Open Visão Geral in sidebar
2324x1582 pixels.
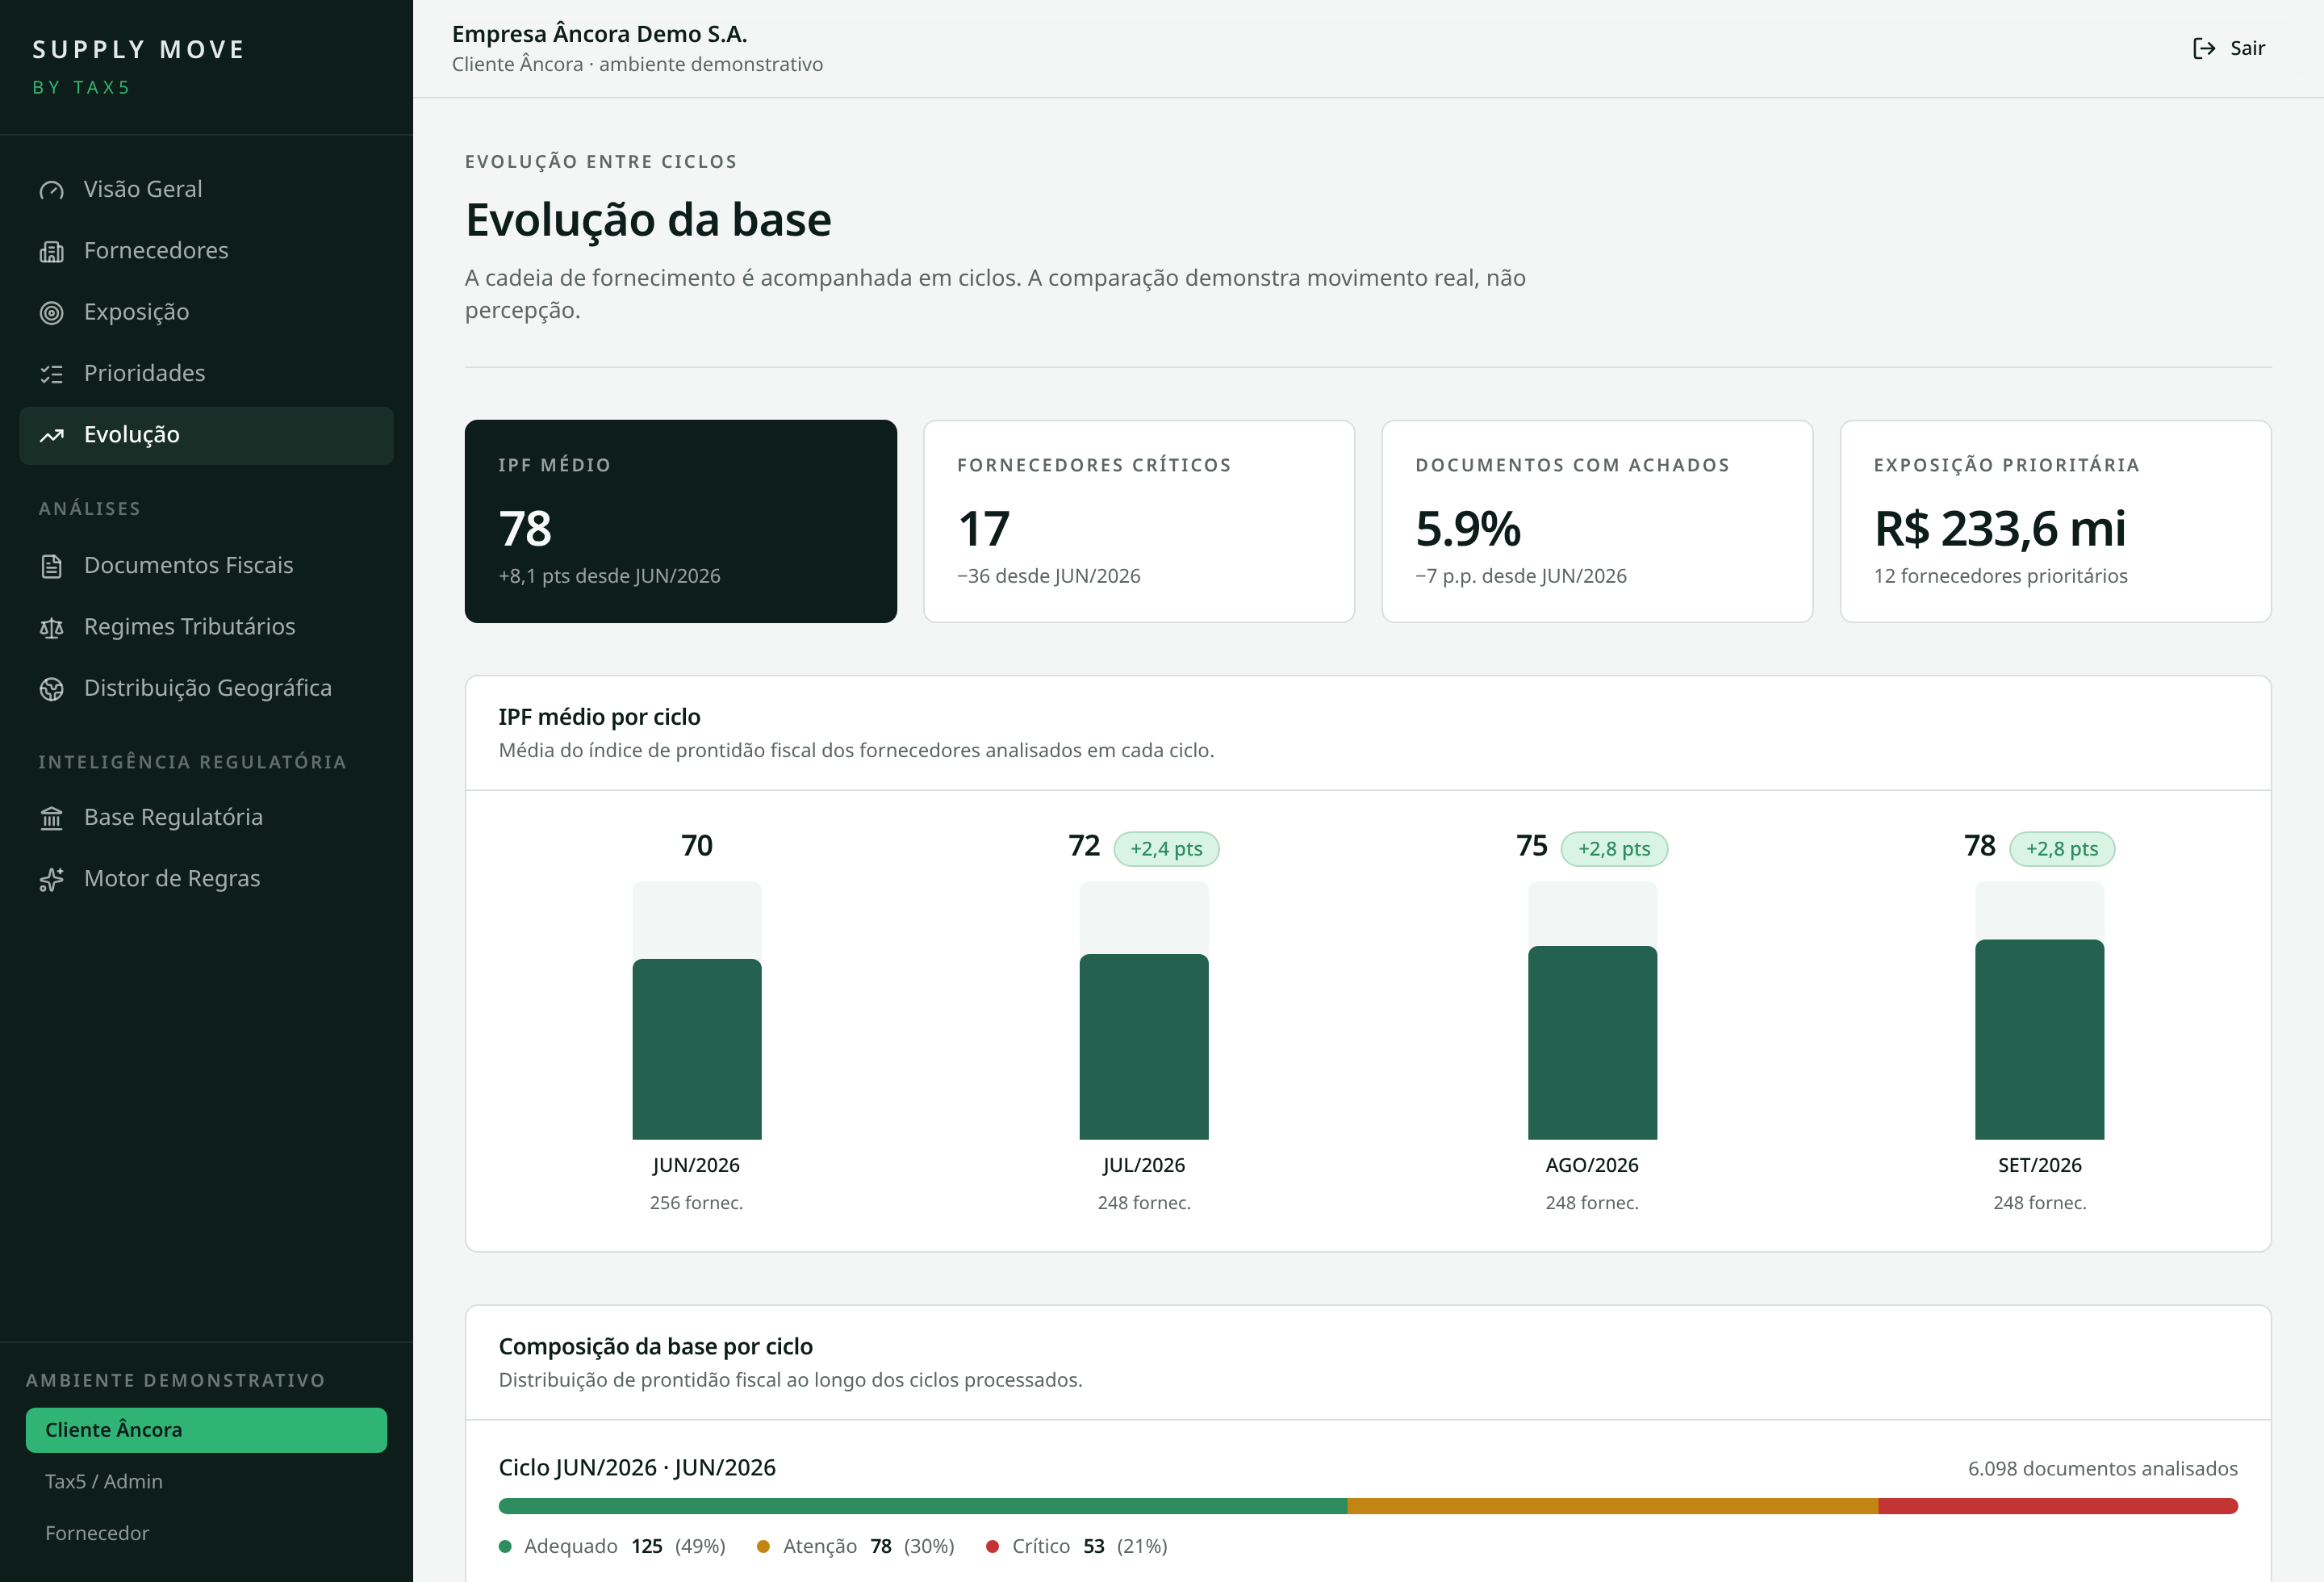pos(206,190)
